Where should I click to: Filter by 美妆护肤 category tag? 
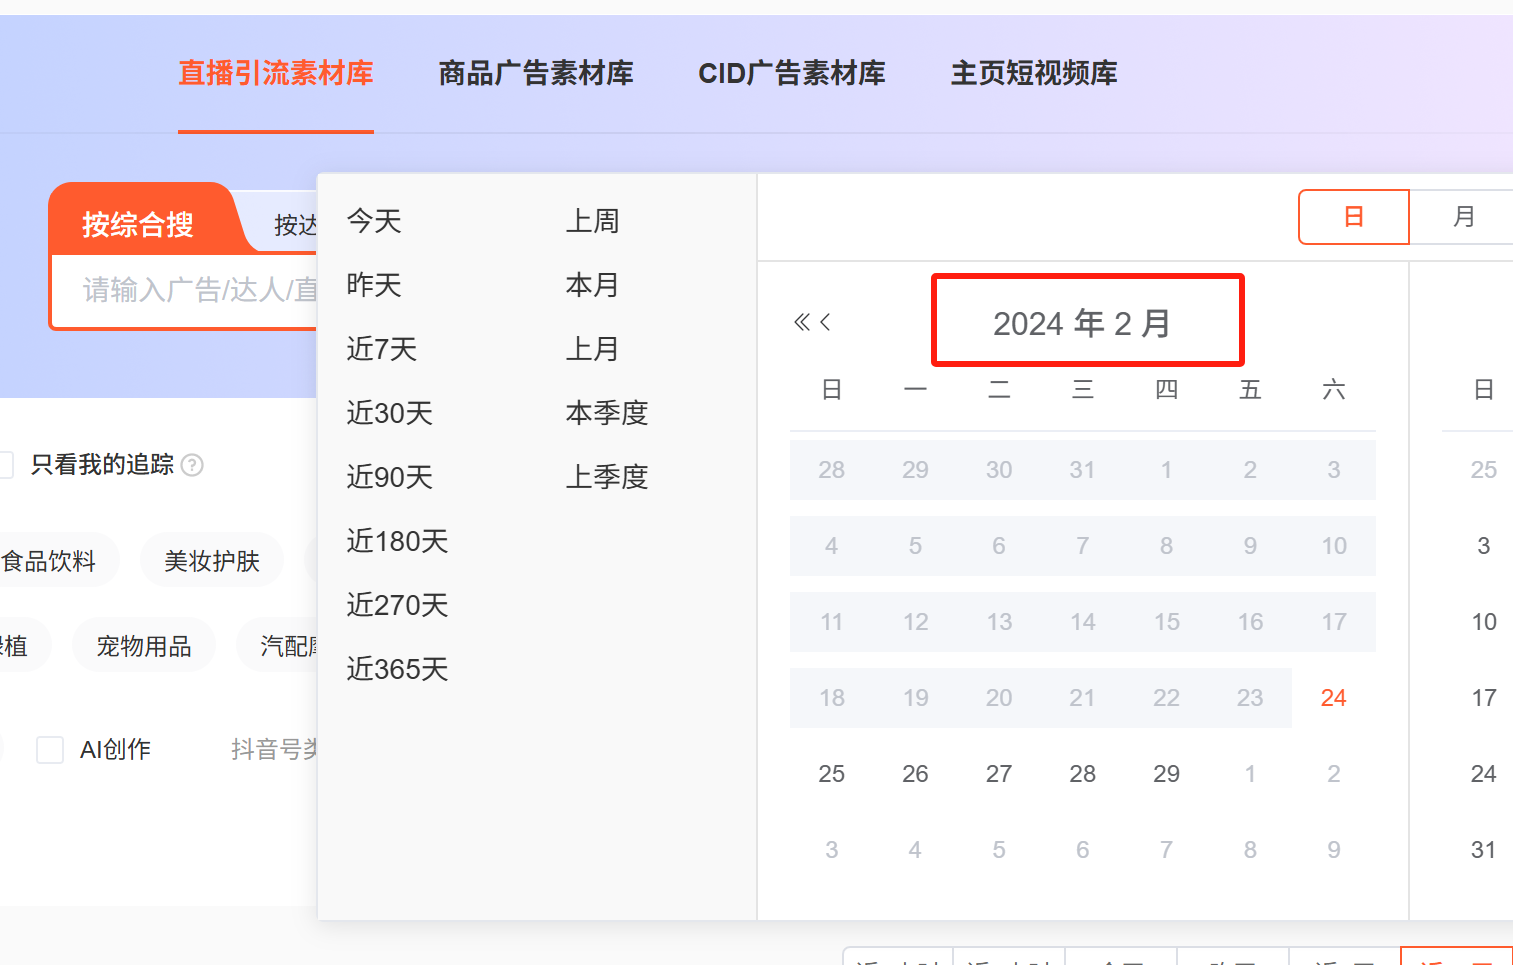click(x=211, y=561)
